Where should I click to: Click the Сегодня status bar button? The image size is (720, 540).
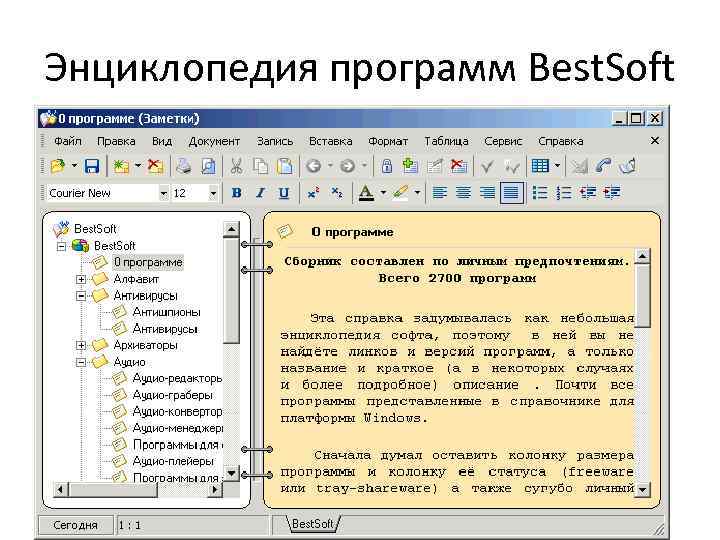(76, 525)
